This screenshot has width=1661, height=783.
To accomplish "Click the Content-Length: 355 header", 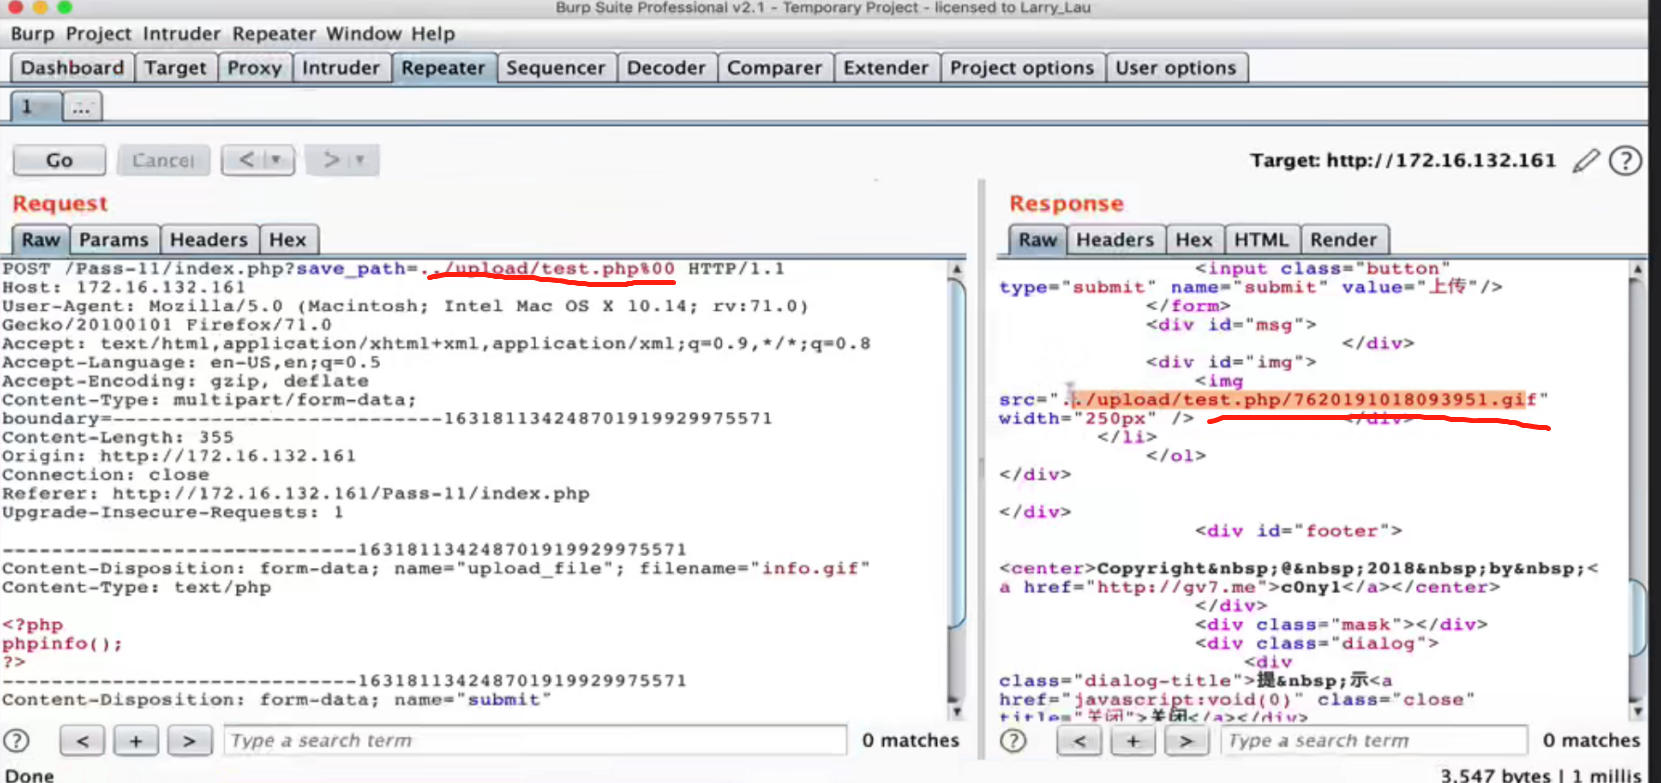I will click(x=118, y=437).
